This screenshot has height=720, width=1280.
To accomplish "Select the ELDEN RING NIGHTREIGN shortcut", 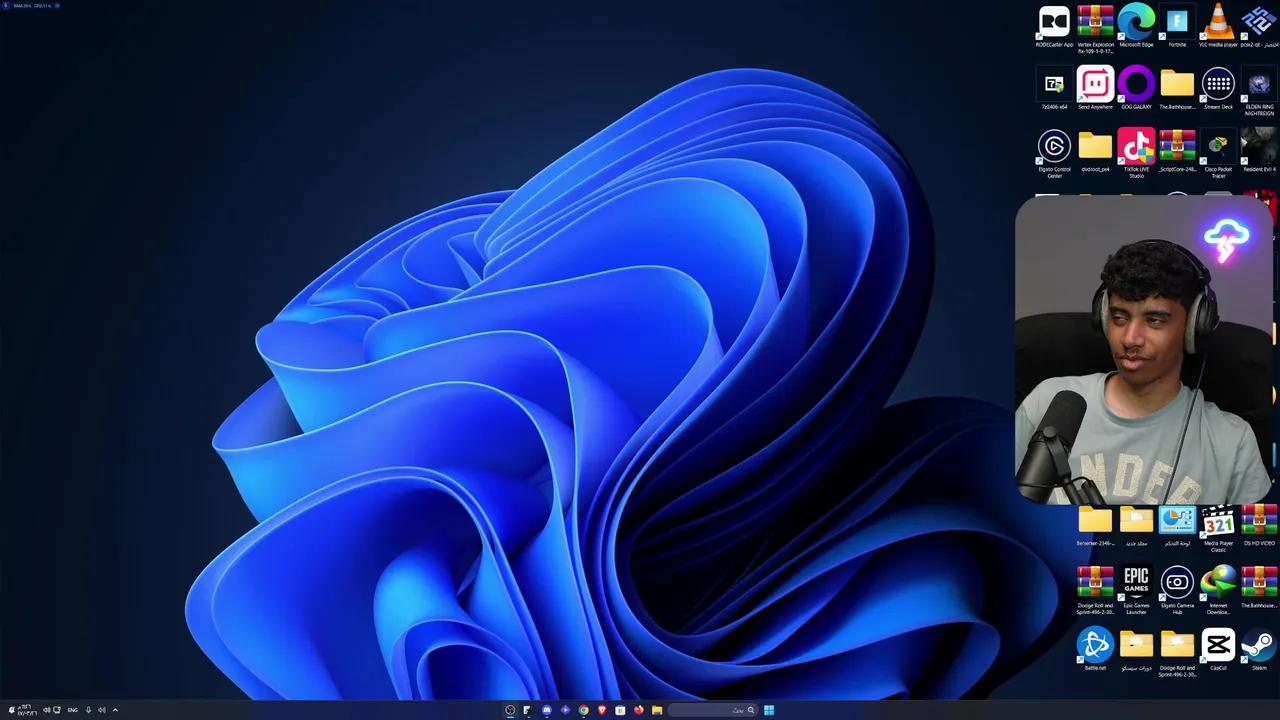I will point(1259,92).
